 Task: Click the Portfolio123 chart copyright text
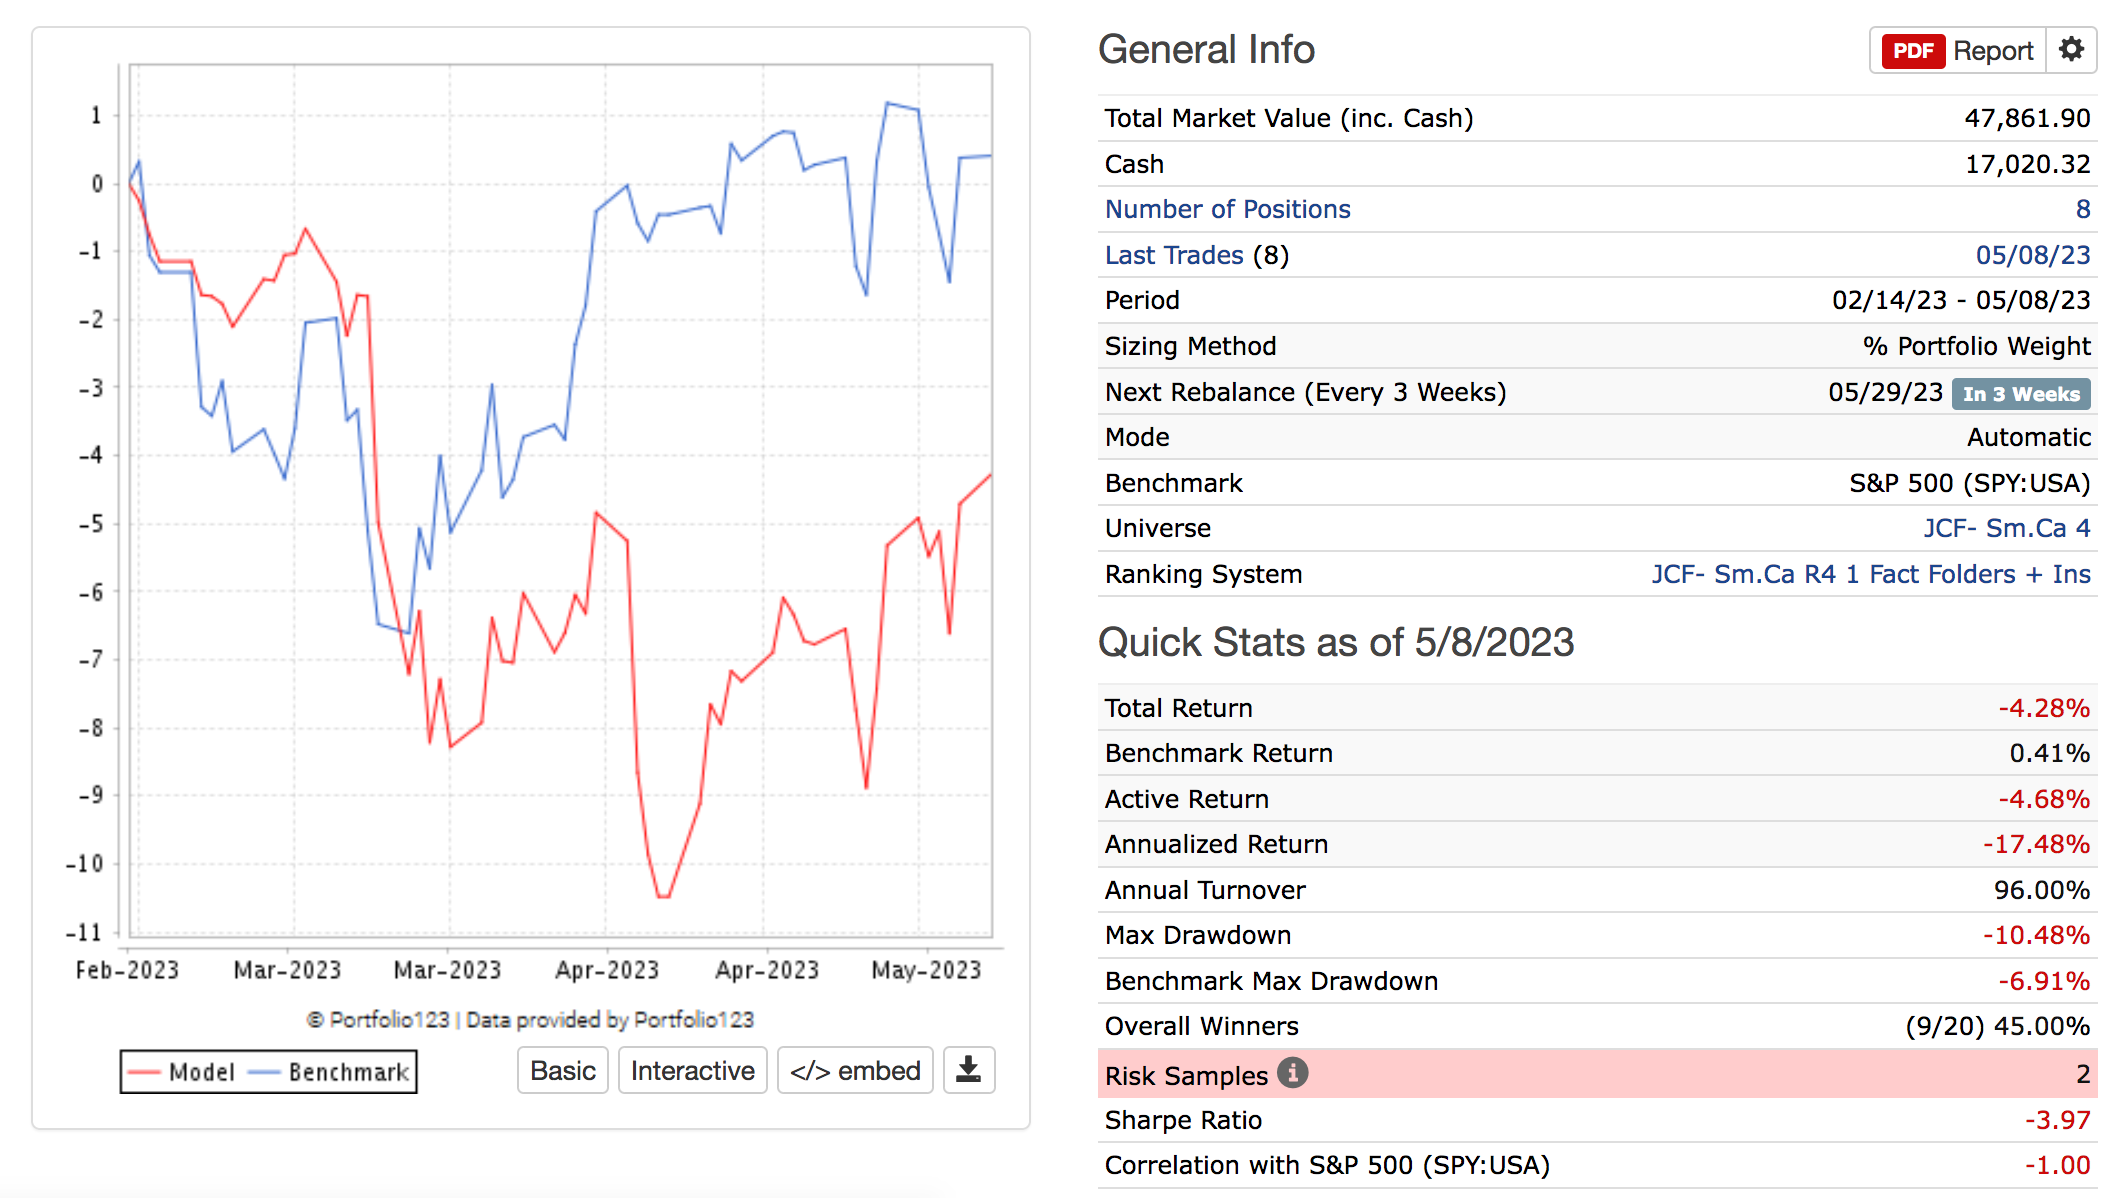(x=530, y=1019)
